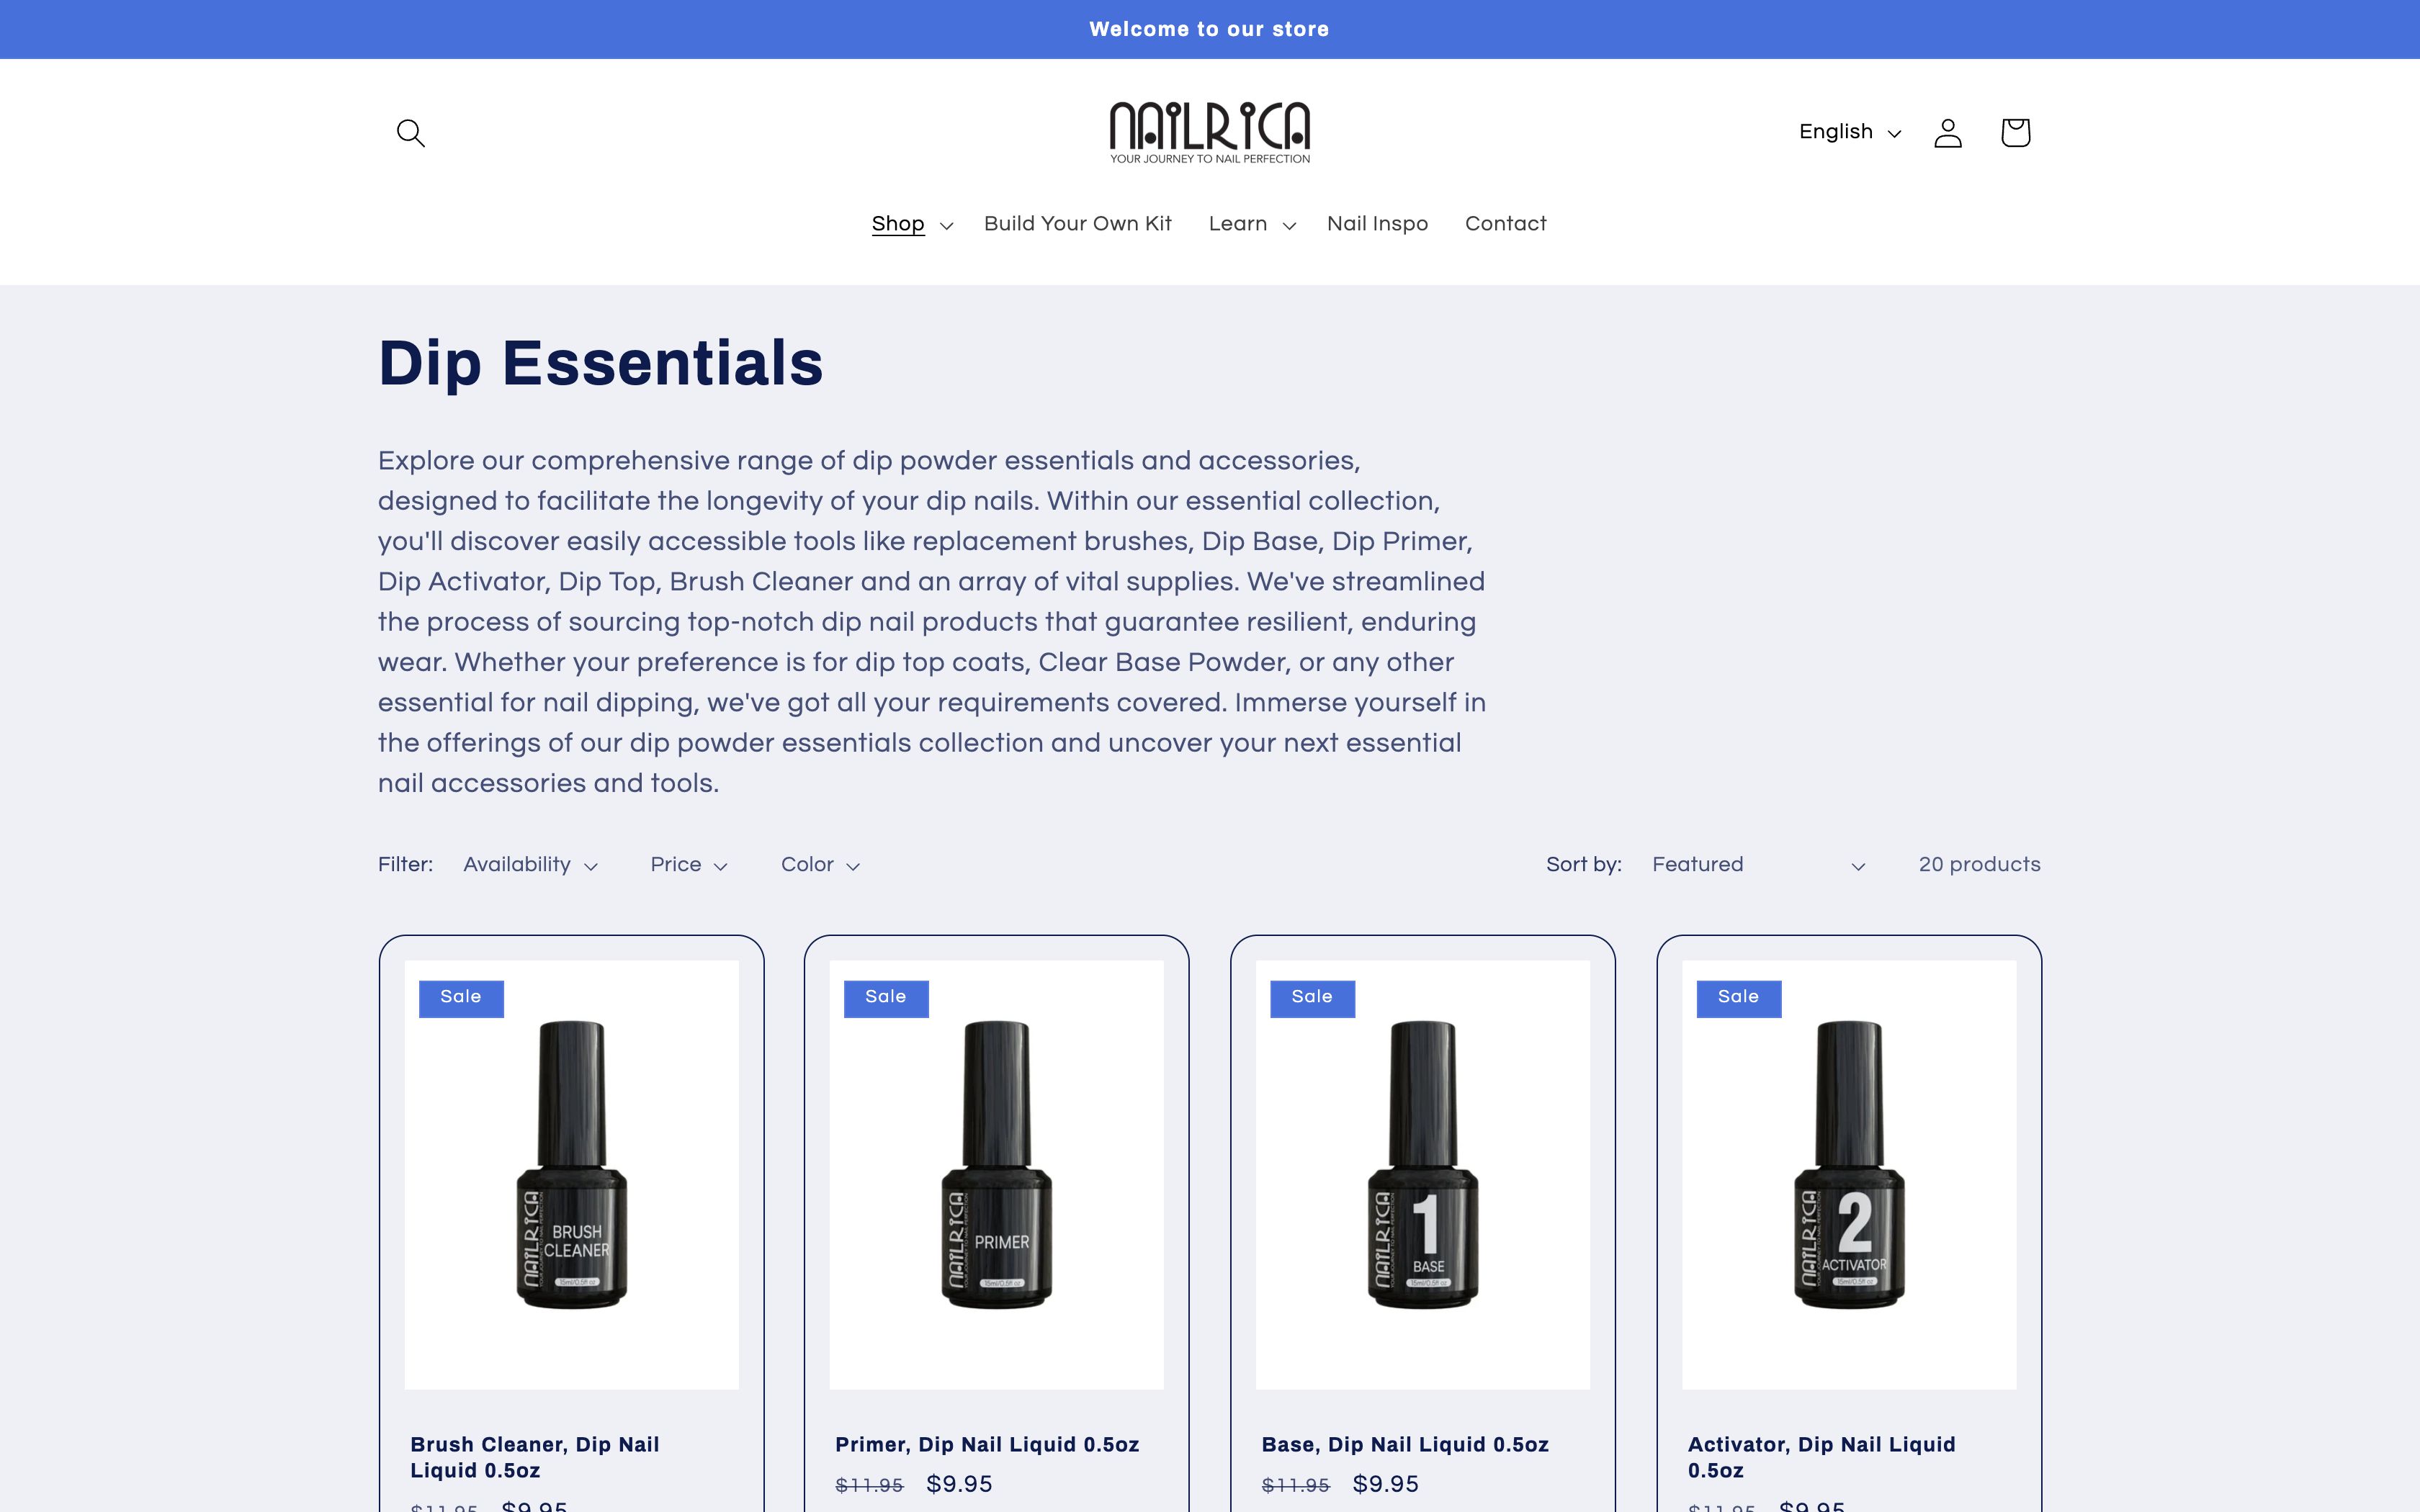Expand the Availability filter
Image resolution: width=2420 pixels, height=1512 pixels.
pyautogui.click(x=530, y=865)
